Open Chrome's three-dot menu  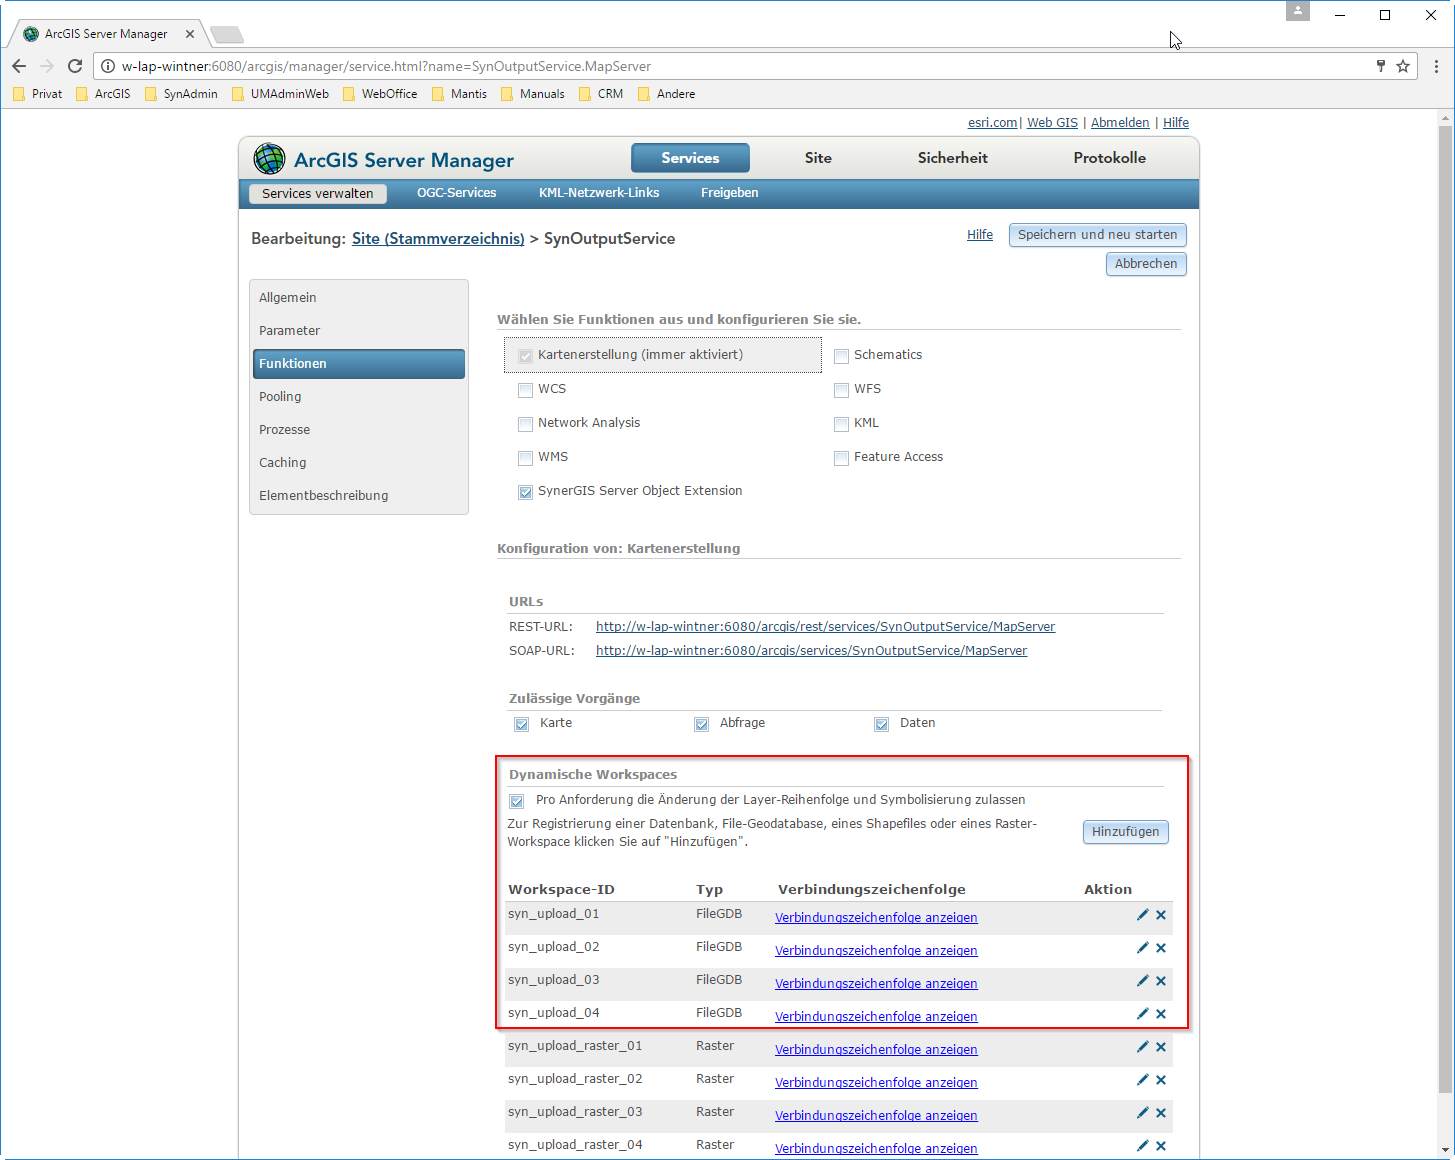[x=1437, y=66]
